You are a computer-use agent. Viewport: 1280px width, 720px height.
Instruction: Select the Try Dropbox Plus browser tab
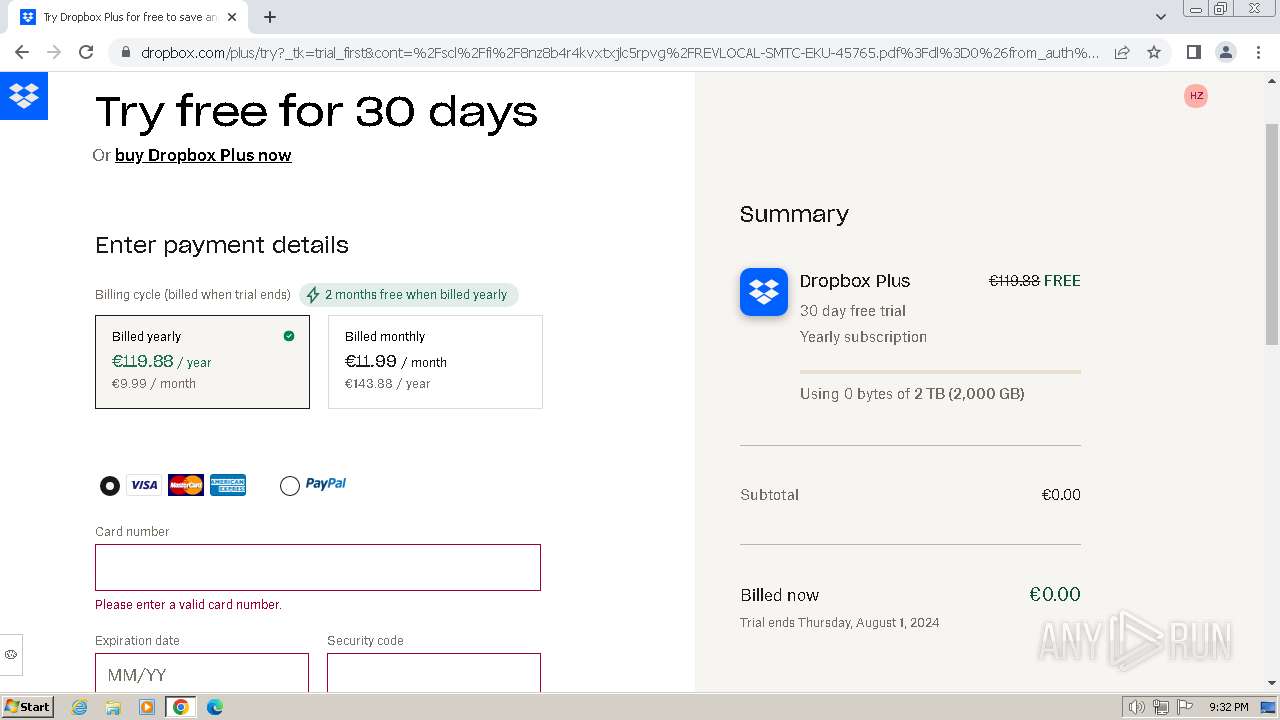pos(128,17)
